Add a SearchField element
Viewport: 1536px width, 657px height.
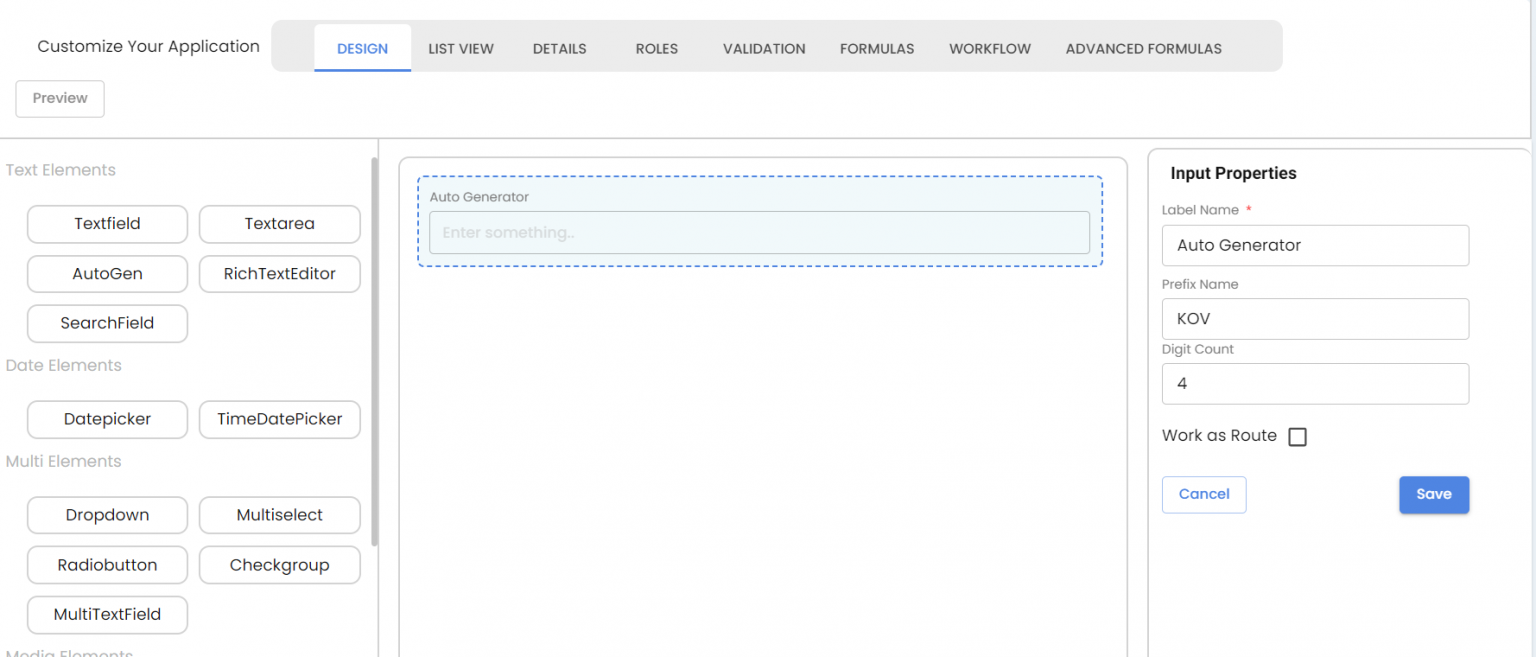pos(107,323)
